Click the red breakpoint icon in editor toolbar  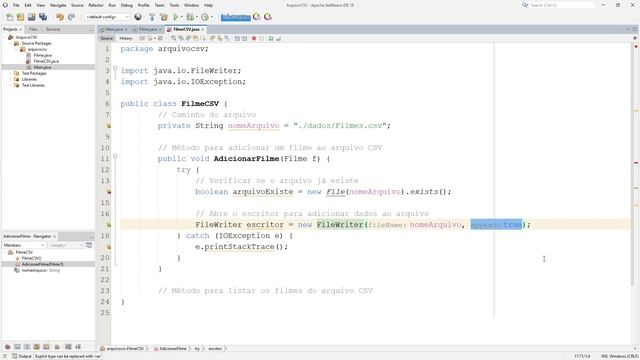(x=254, y=38)
